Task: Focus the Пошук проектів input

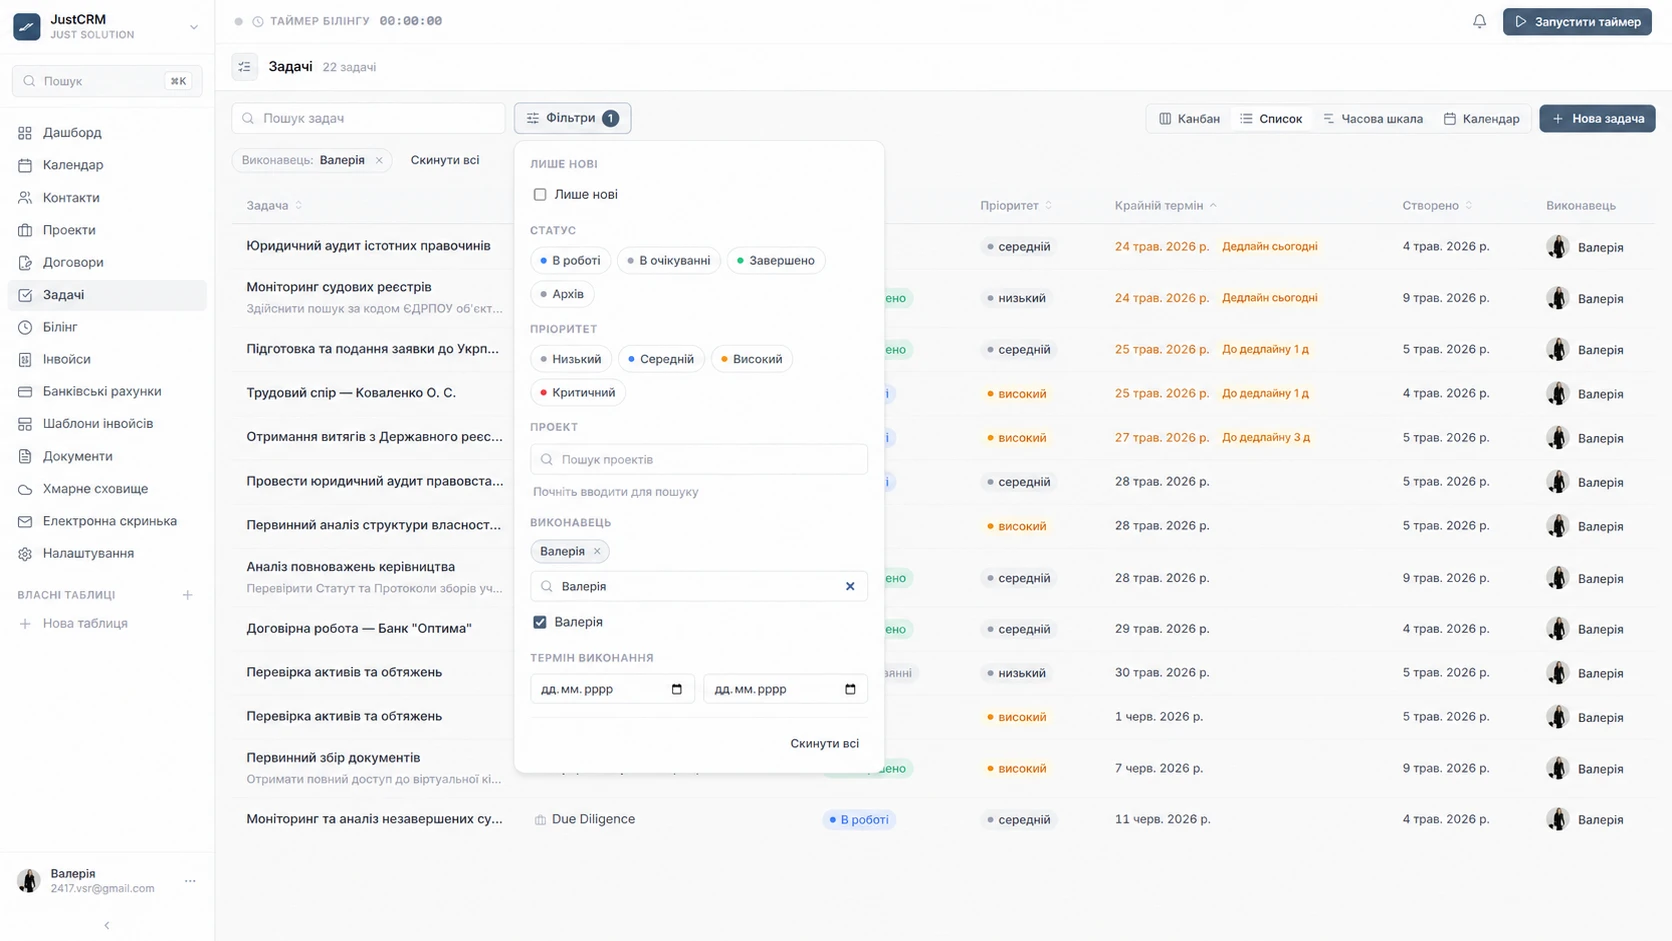Action: coord(699,459)
